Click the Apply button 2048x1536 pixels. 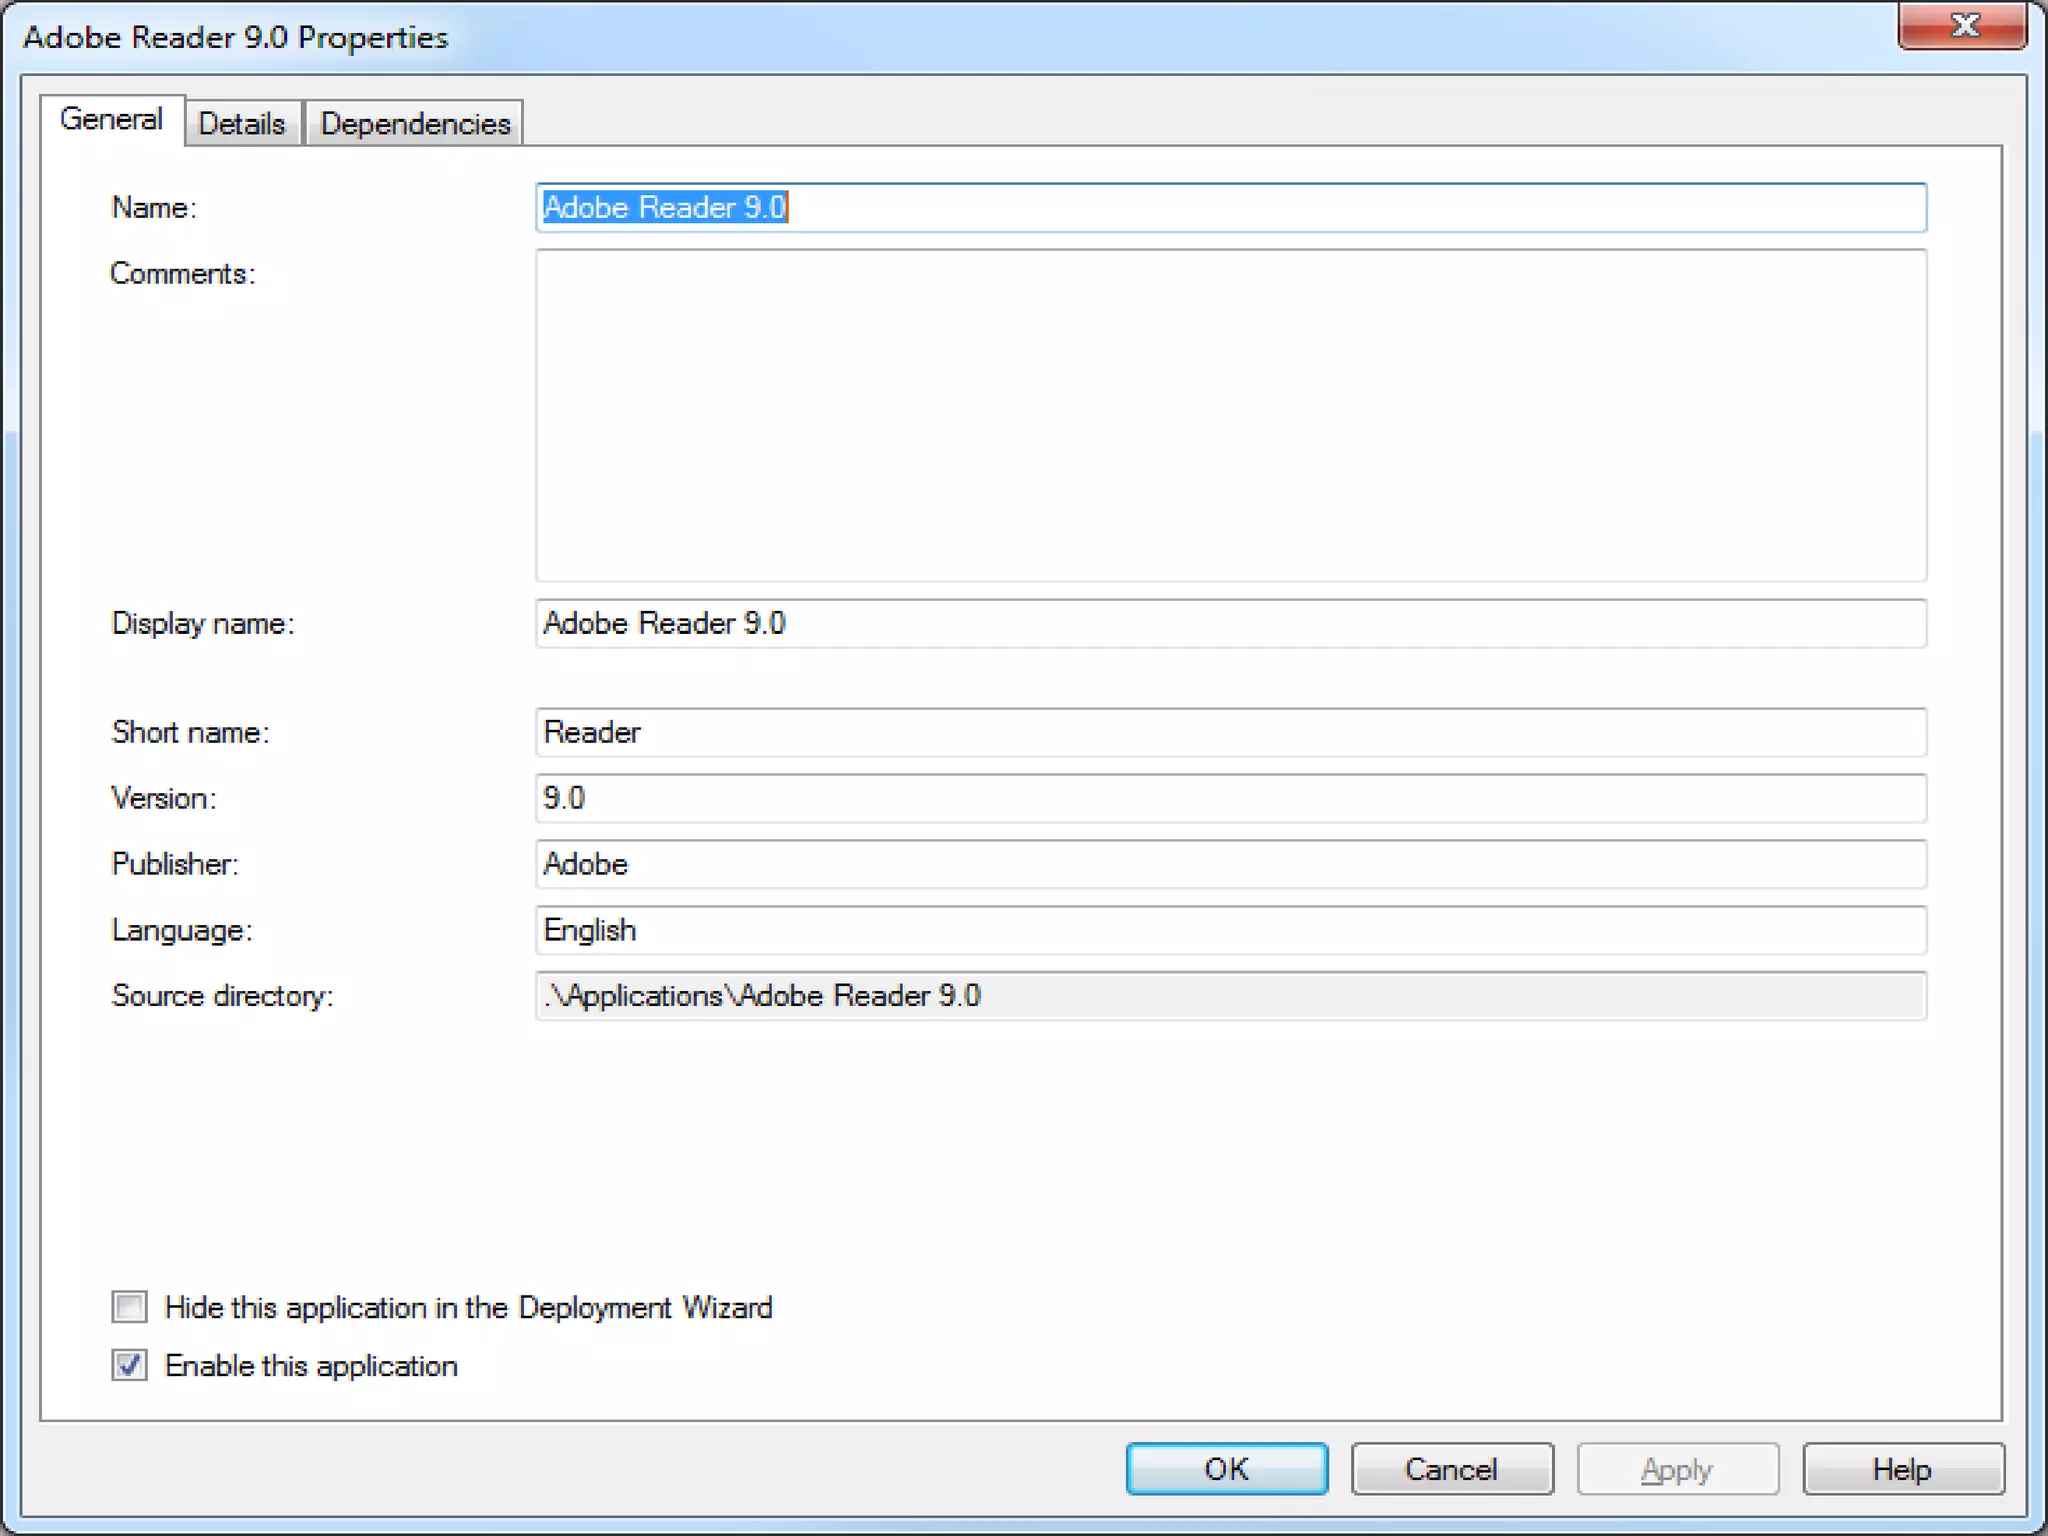click(x=1678, y=1469)
